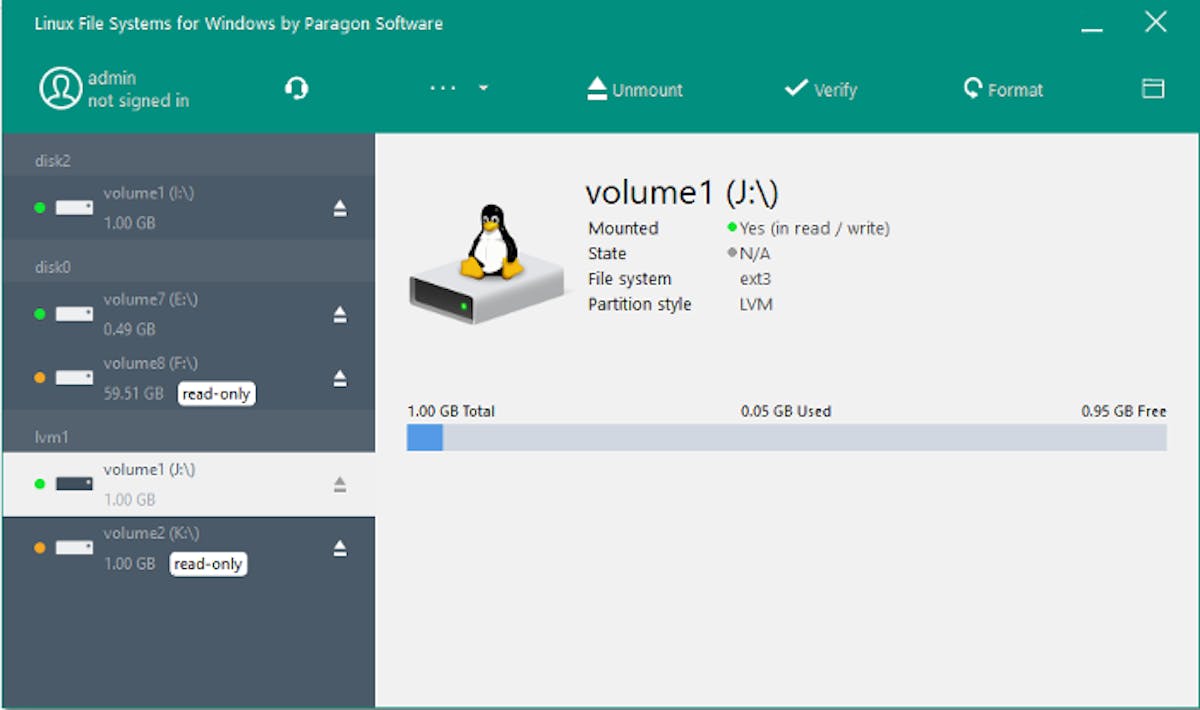Image resolution: width=1200 pixels, height=710 pixels.
Task: Open the disk layout view icon top right
Action: click(x=1152, y=88)
